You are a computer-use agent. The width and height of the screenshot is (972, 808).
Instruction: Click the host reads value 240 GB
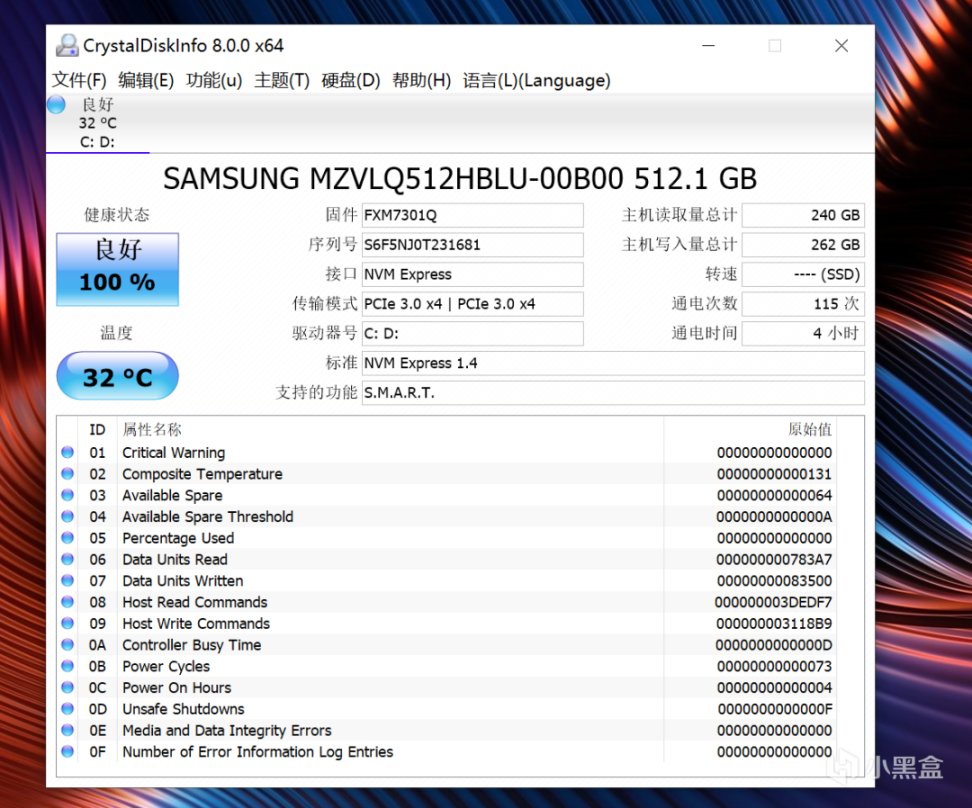pos(803,215)
